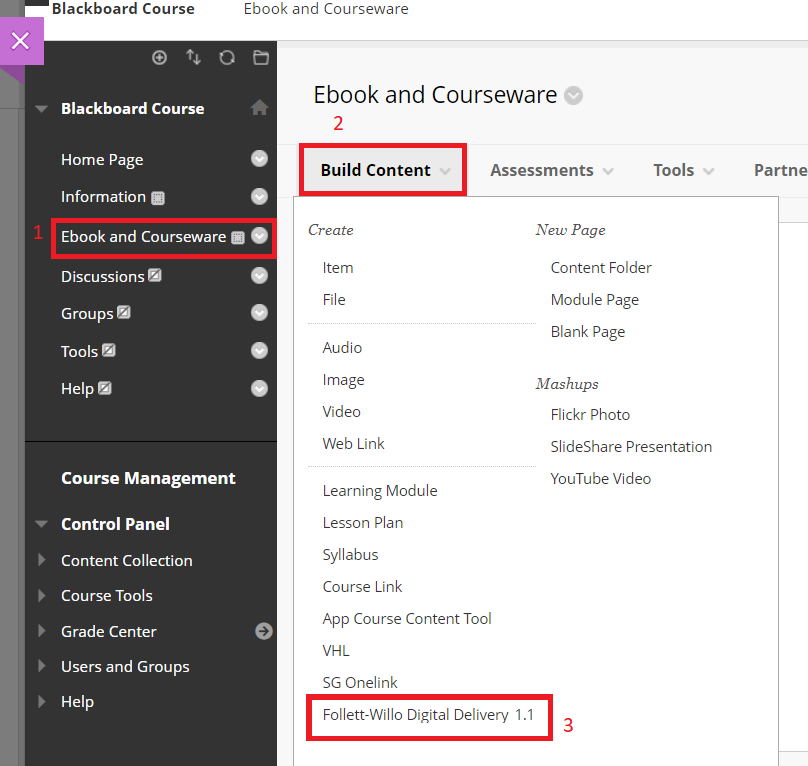Open the Tools action bar menu
Image resolution: width=808 pixels, height=766 pixels.
(x=683, y=171)
